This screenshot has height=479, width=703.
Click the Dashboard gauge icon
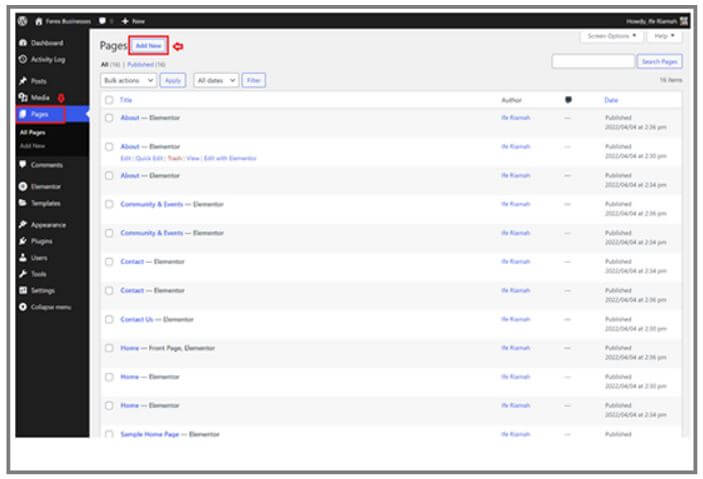point(23,43)
